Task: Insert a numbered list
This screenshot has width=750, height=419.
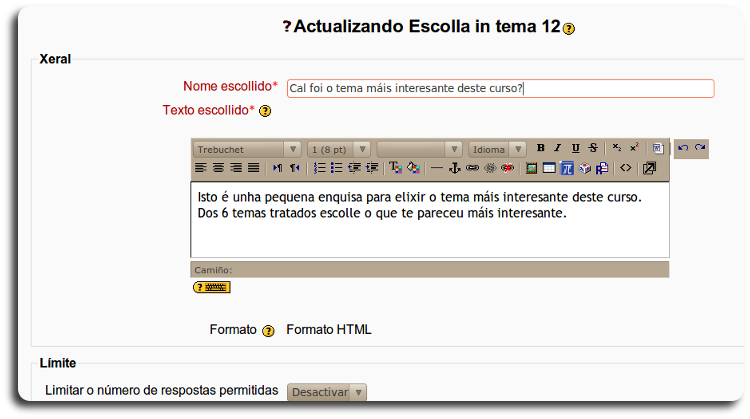Action: coord(319,168)
